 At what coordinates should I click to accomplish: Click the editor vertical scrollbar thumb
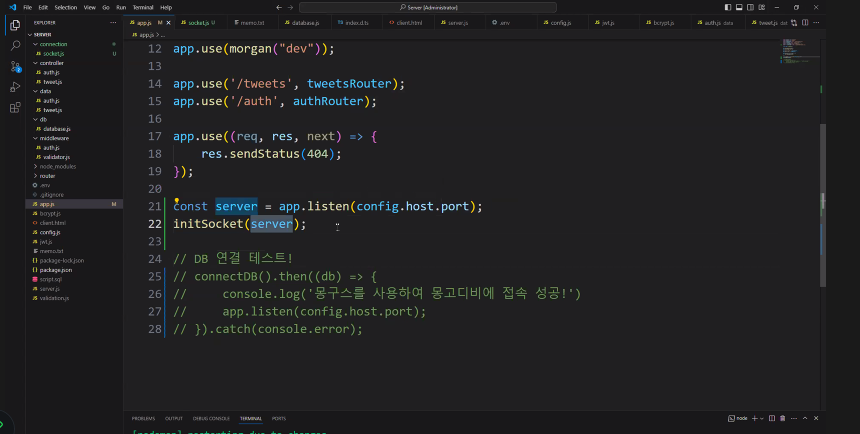[823, 205]
